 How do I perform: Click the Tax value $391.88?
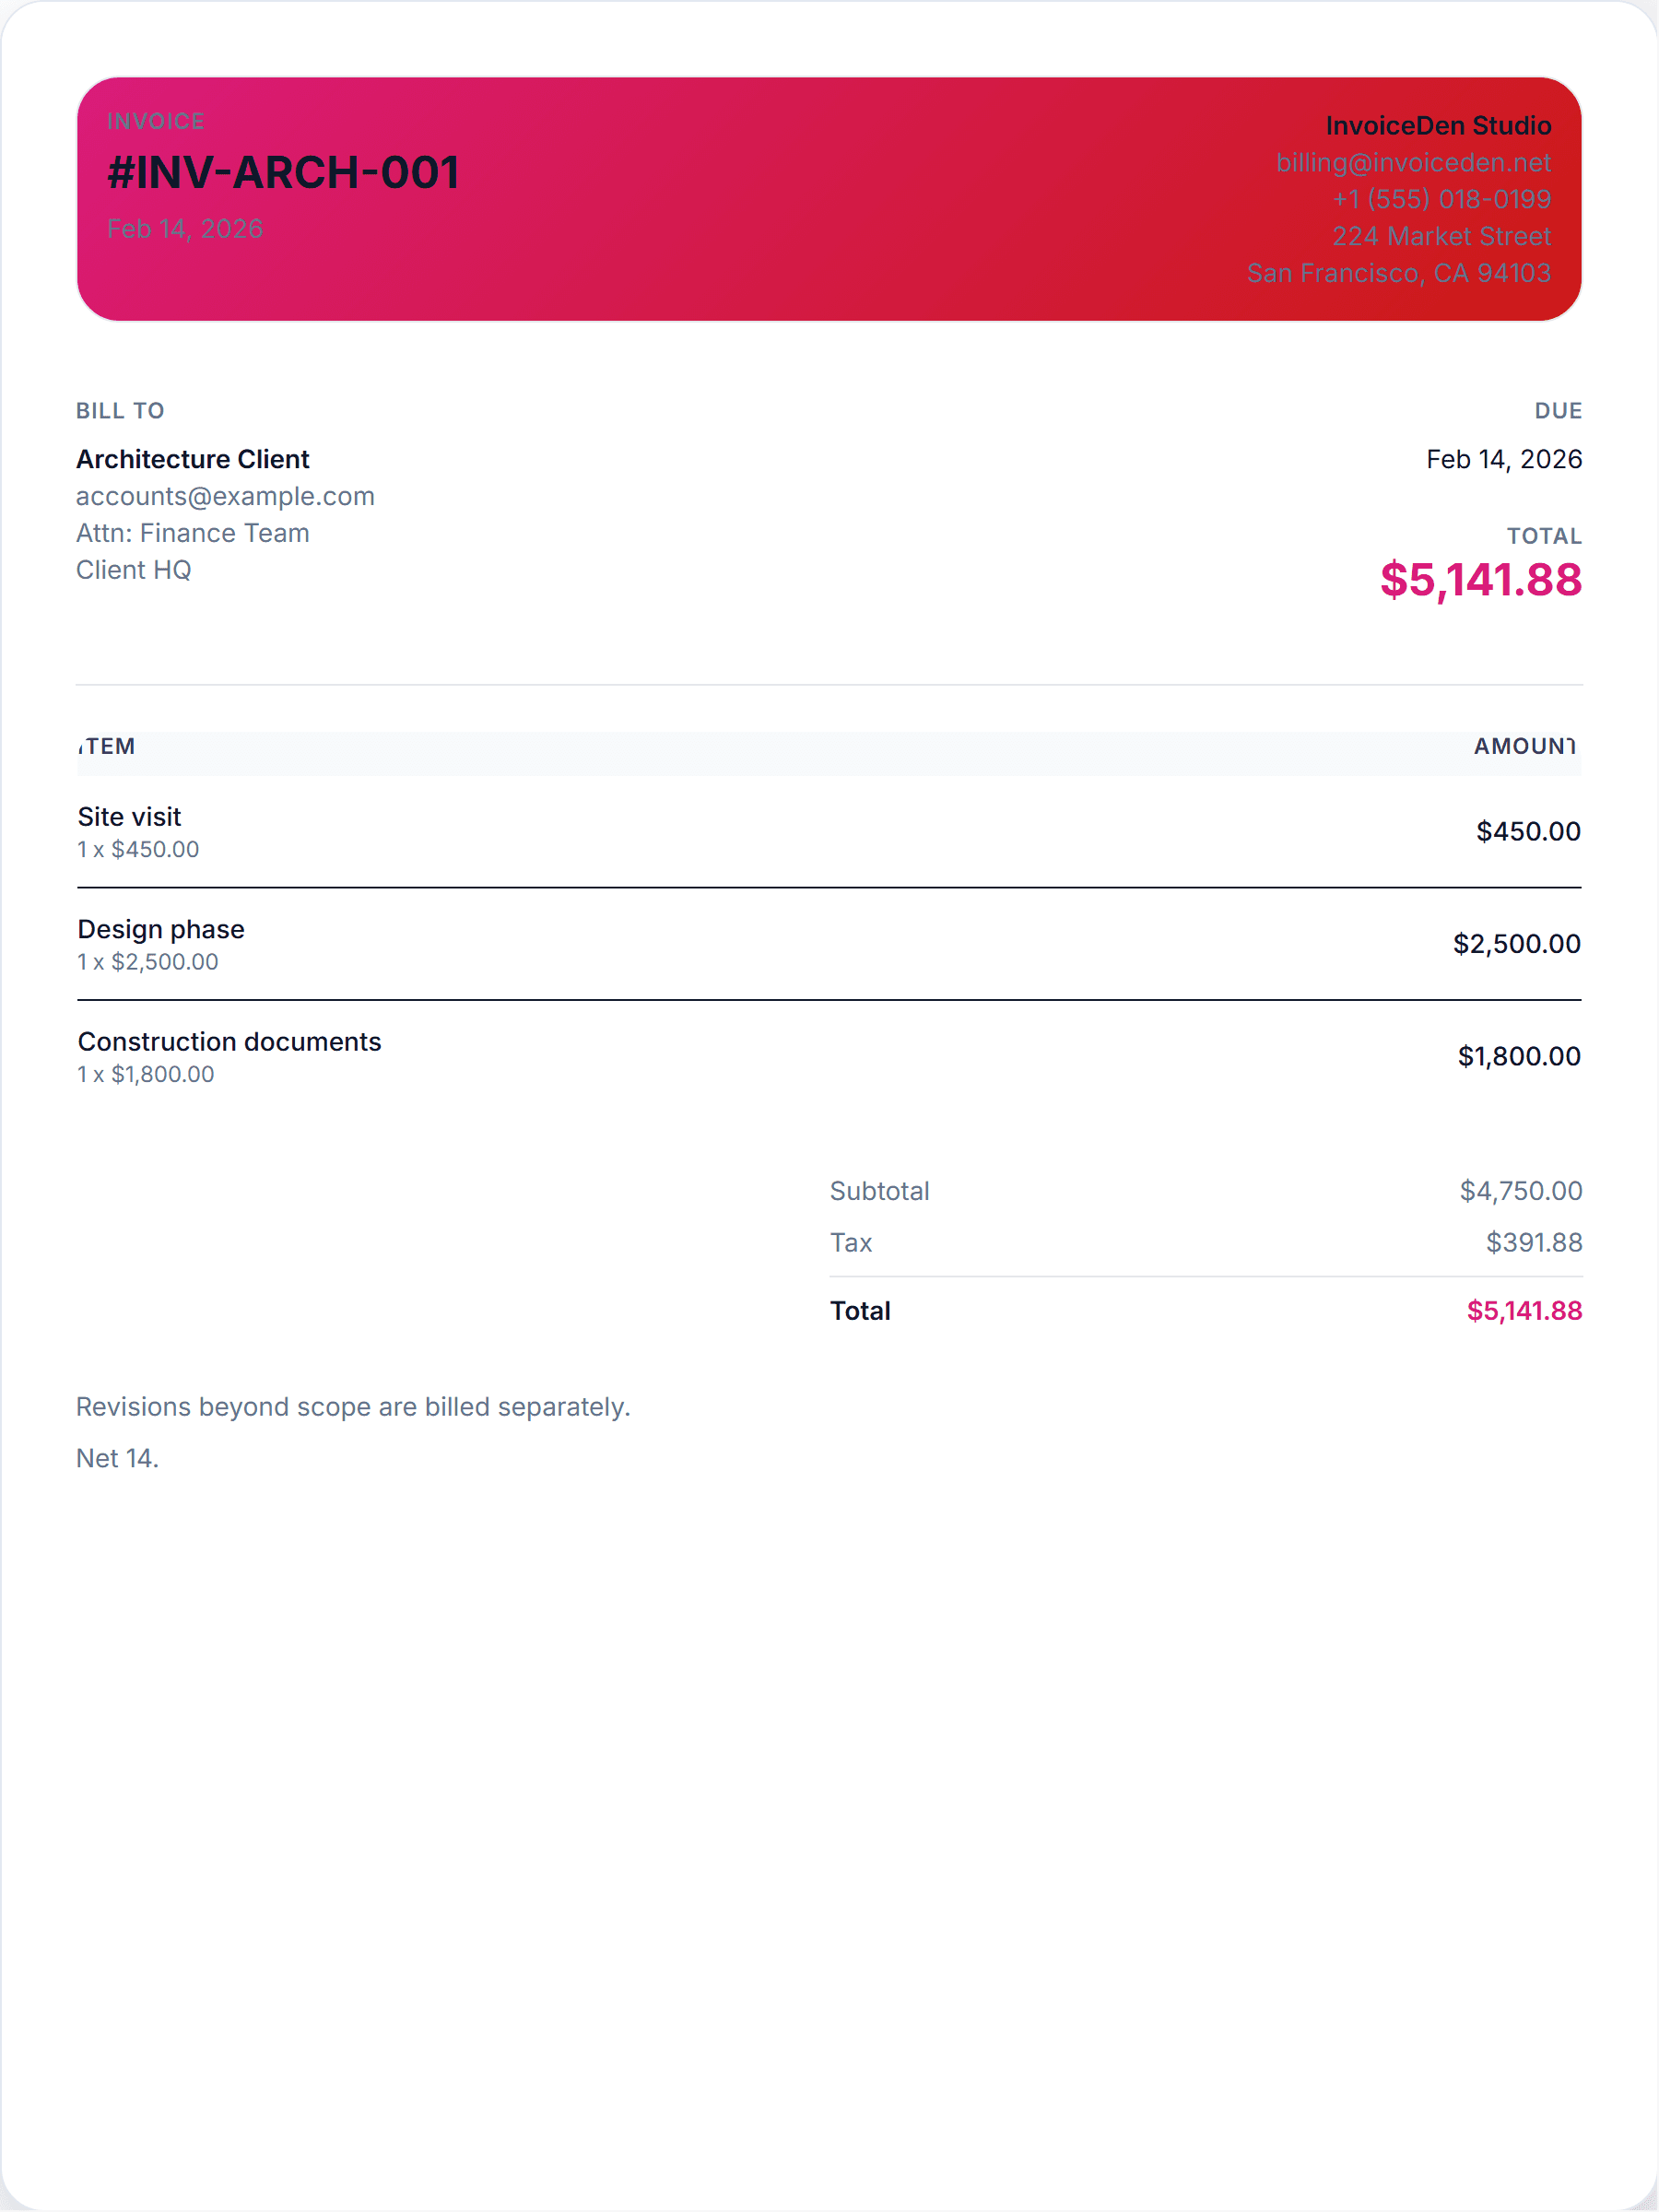(x=1533, y=1242)
